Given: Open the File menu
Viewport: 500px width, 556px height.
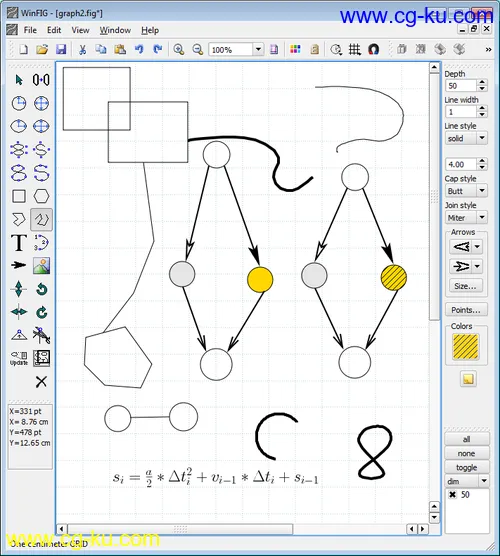Looking at the screenshot, I should (30, 30).
